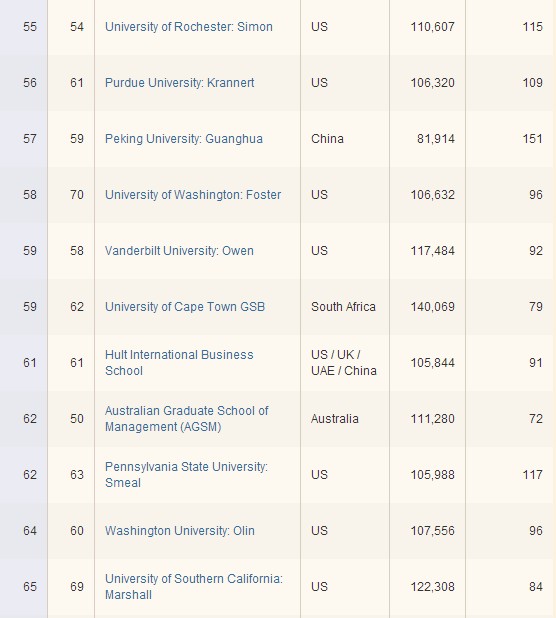Open Peking University: Guanghua link
The image size is (556, 618).
point(184,139)
